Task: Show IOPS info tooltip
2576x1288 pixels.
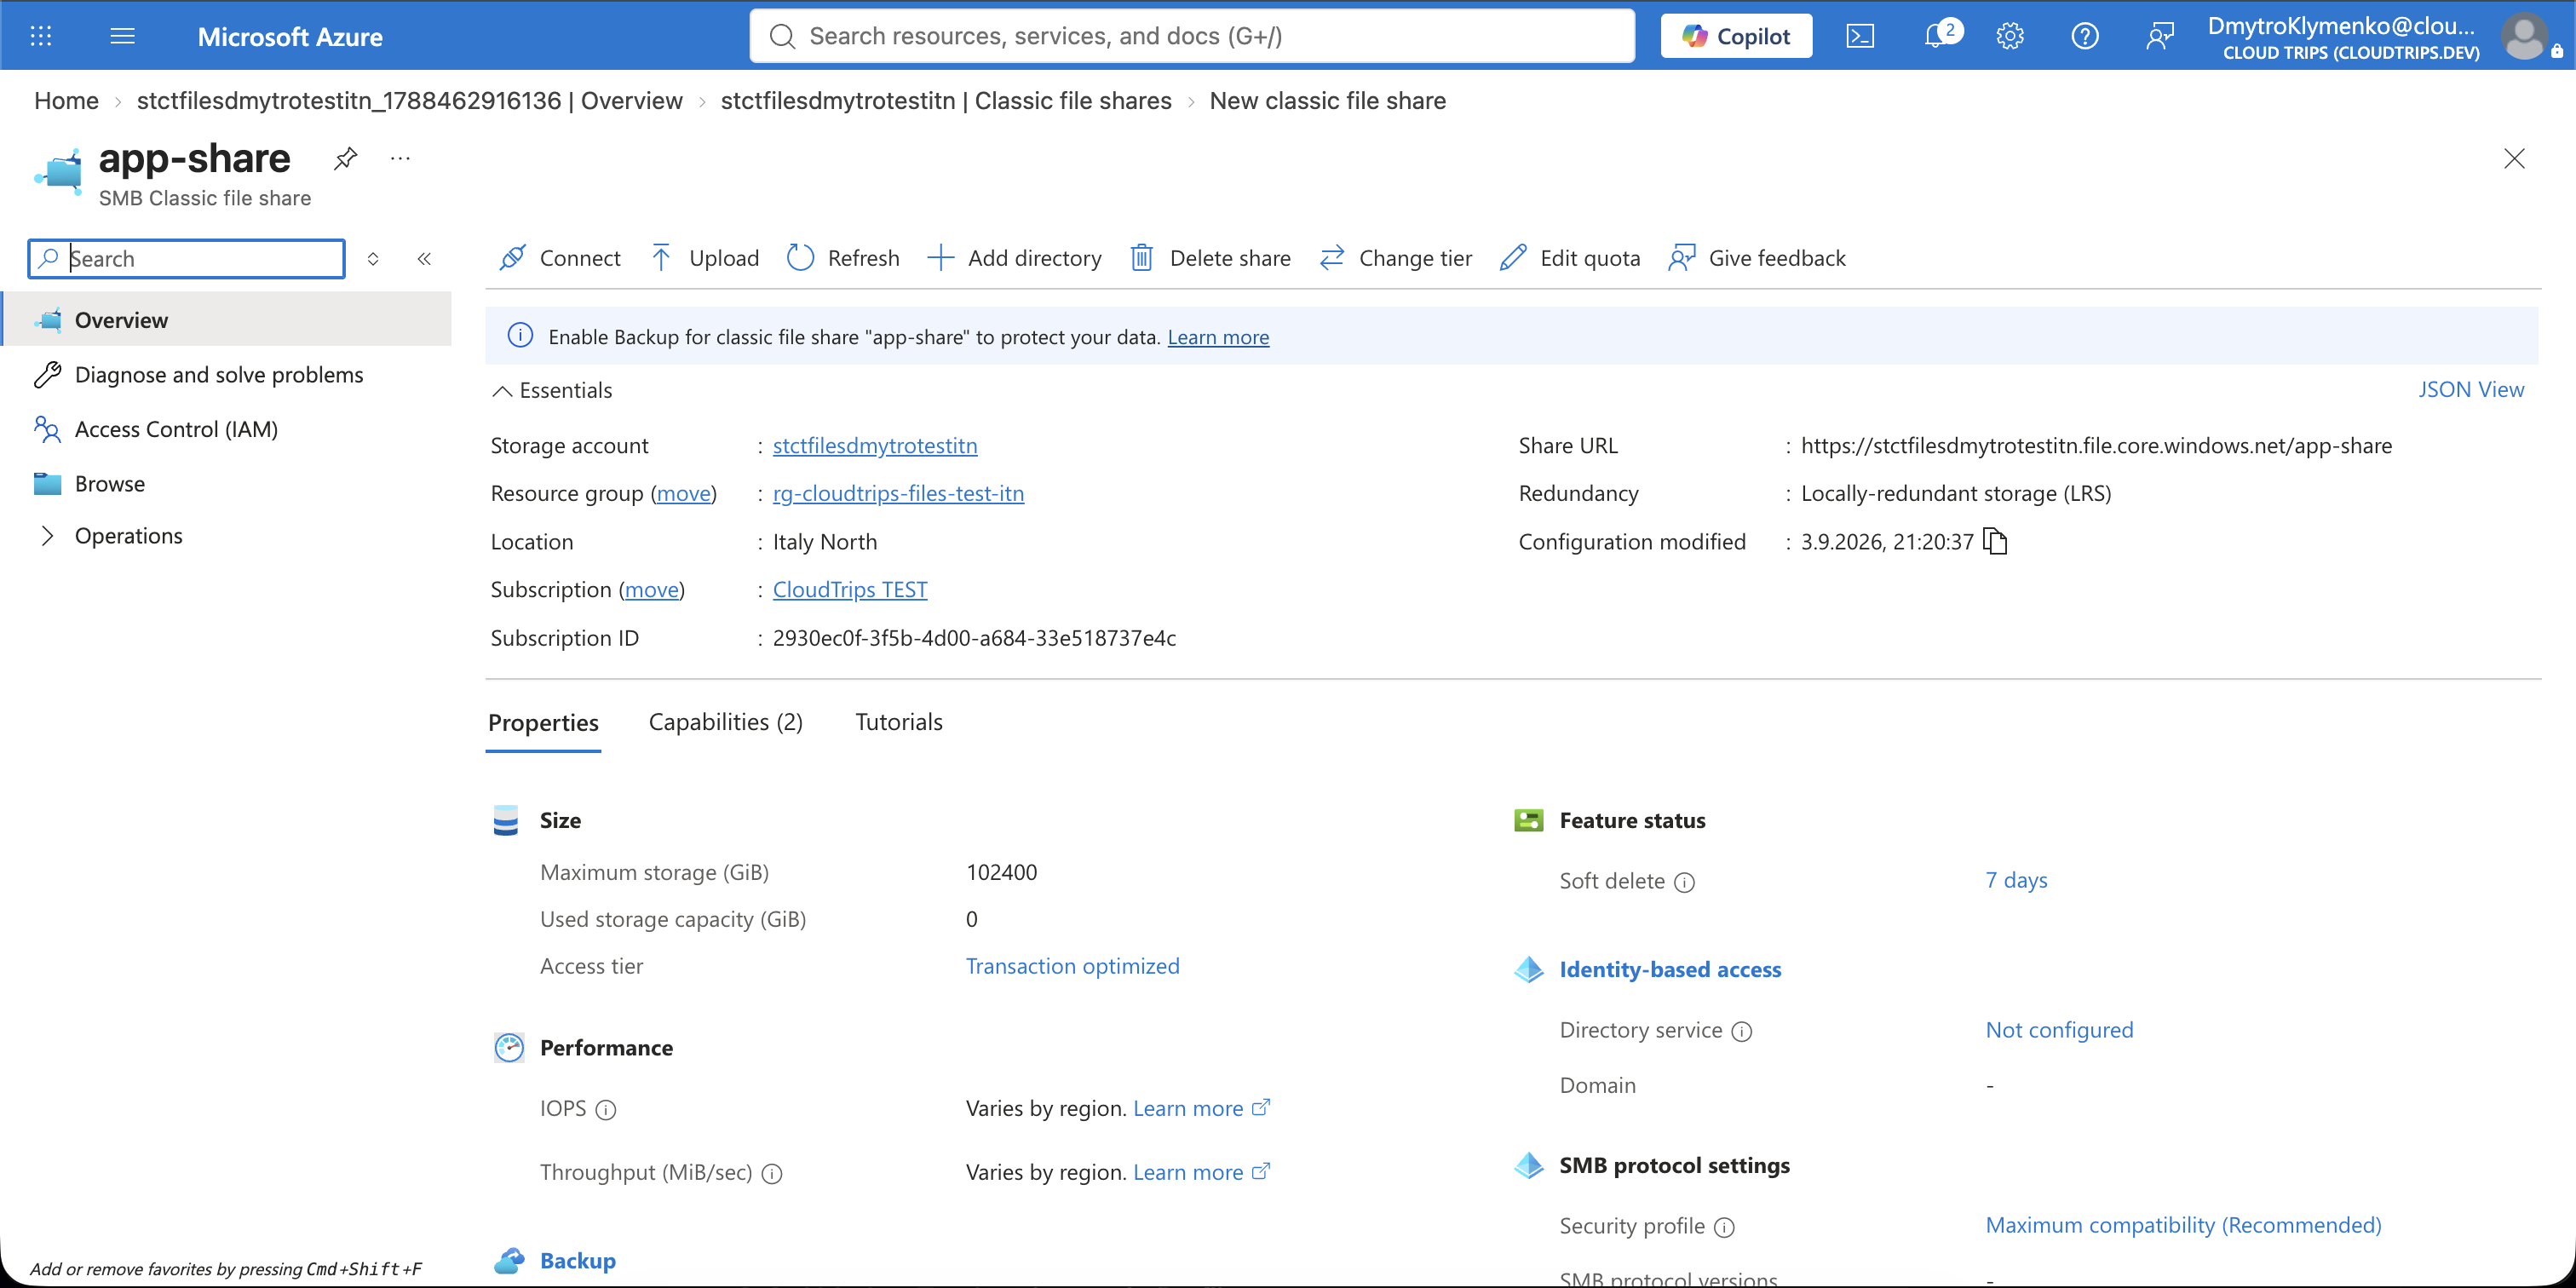Action: [x=606, y=1109]
